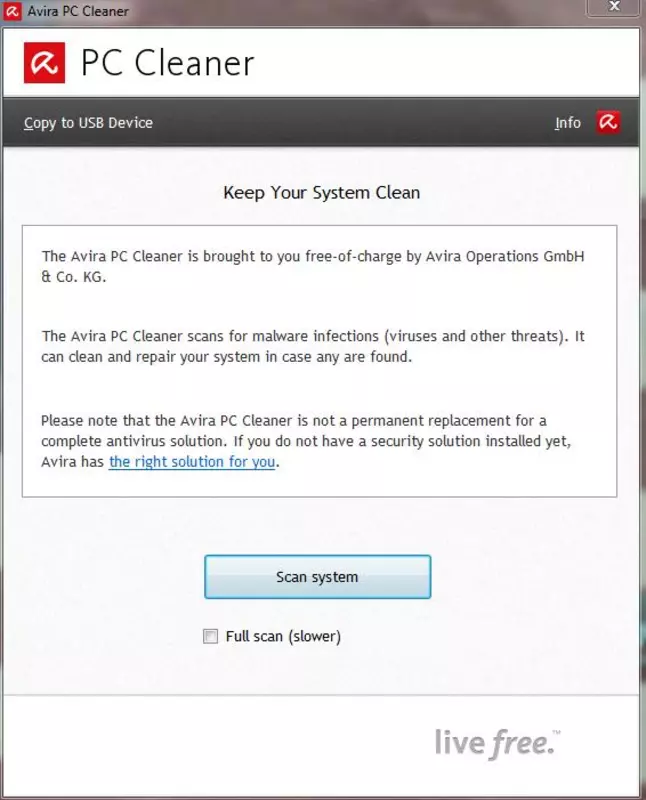Follow the link 'the right solution for you'
This screenshot has width=646, height=800.
click(x=192, y=462)
